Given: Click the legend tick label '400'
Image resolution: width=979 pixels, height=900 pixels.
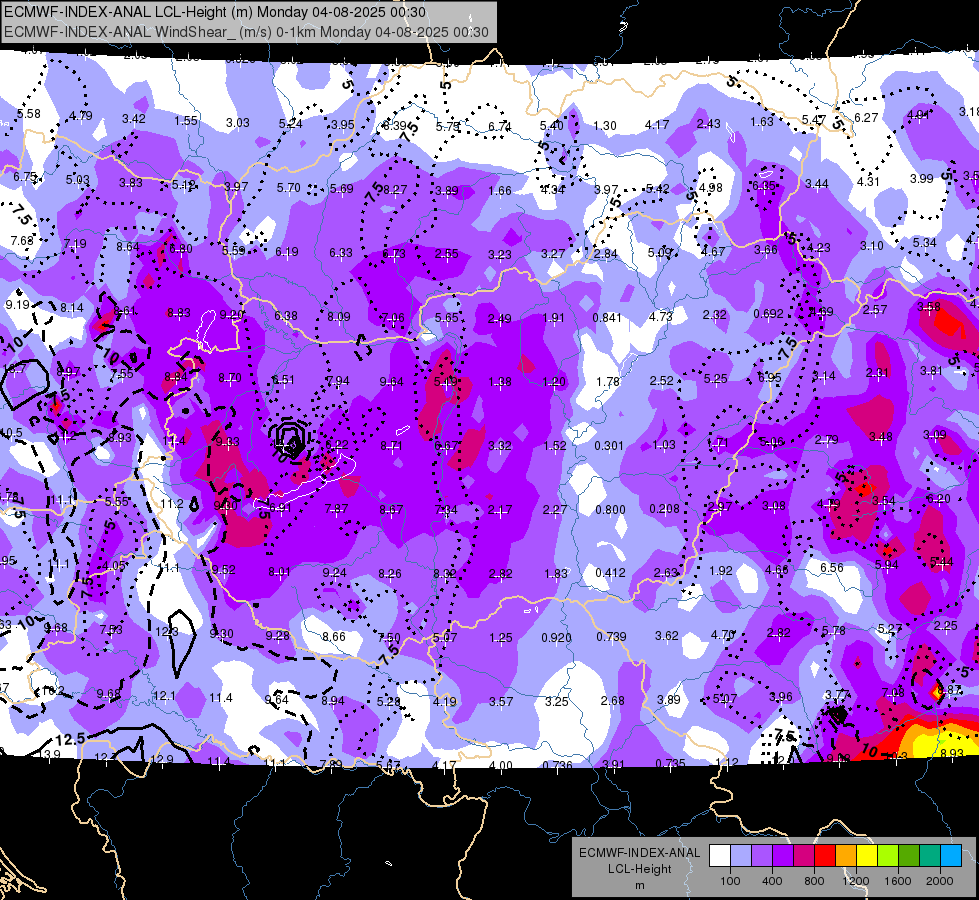Looking at the screenshot, I should 772,881.
